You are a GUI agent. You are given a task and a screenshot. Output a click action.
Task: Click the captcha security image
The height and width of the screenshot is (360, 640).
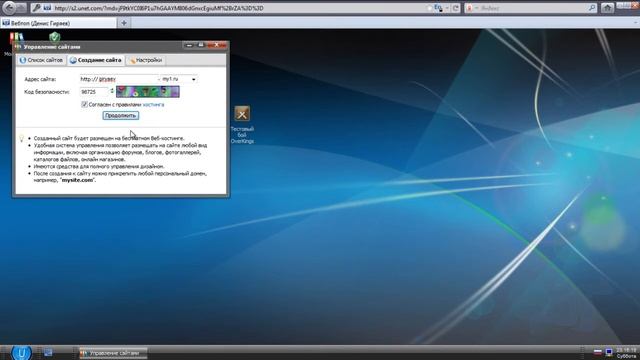click(x=148, y=91)
